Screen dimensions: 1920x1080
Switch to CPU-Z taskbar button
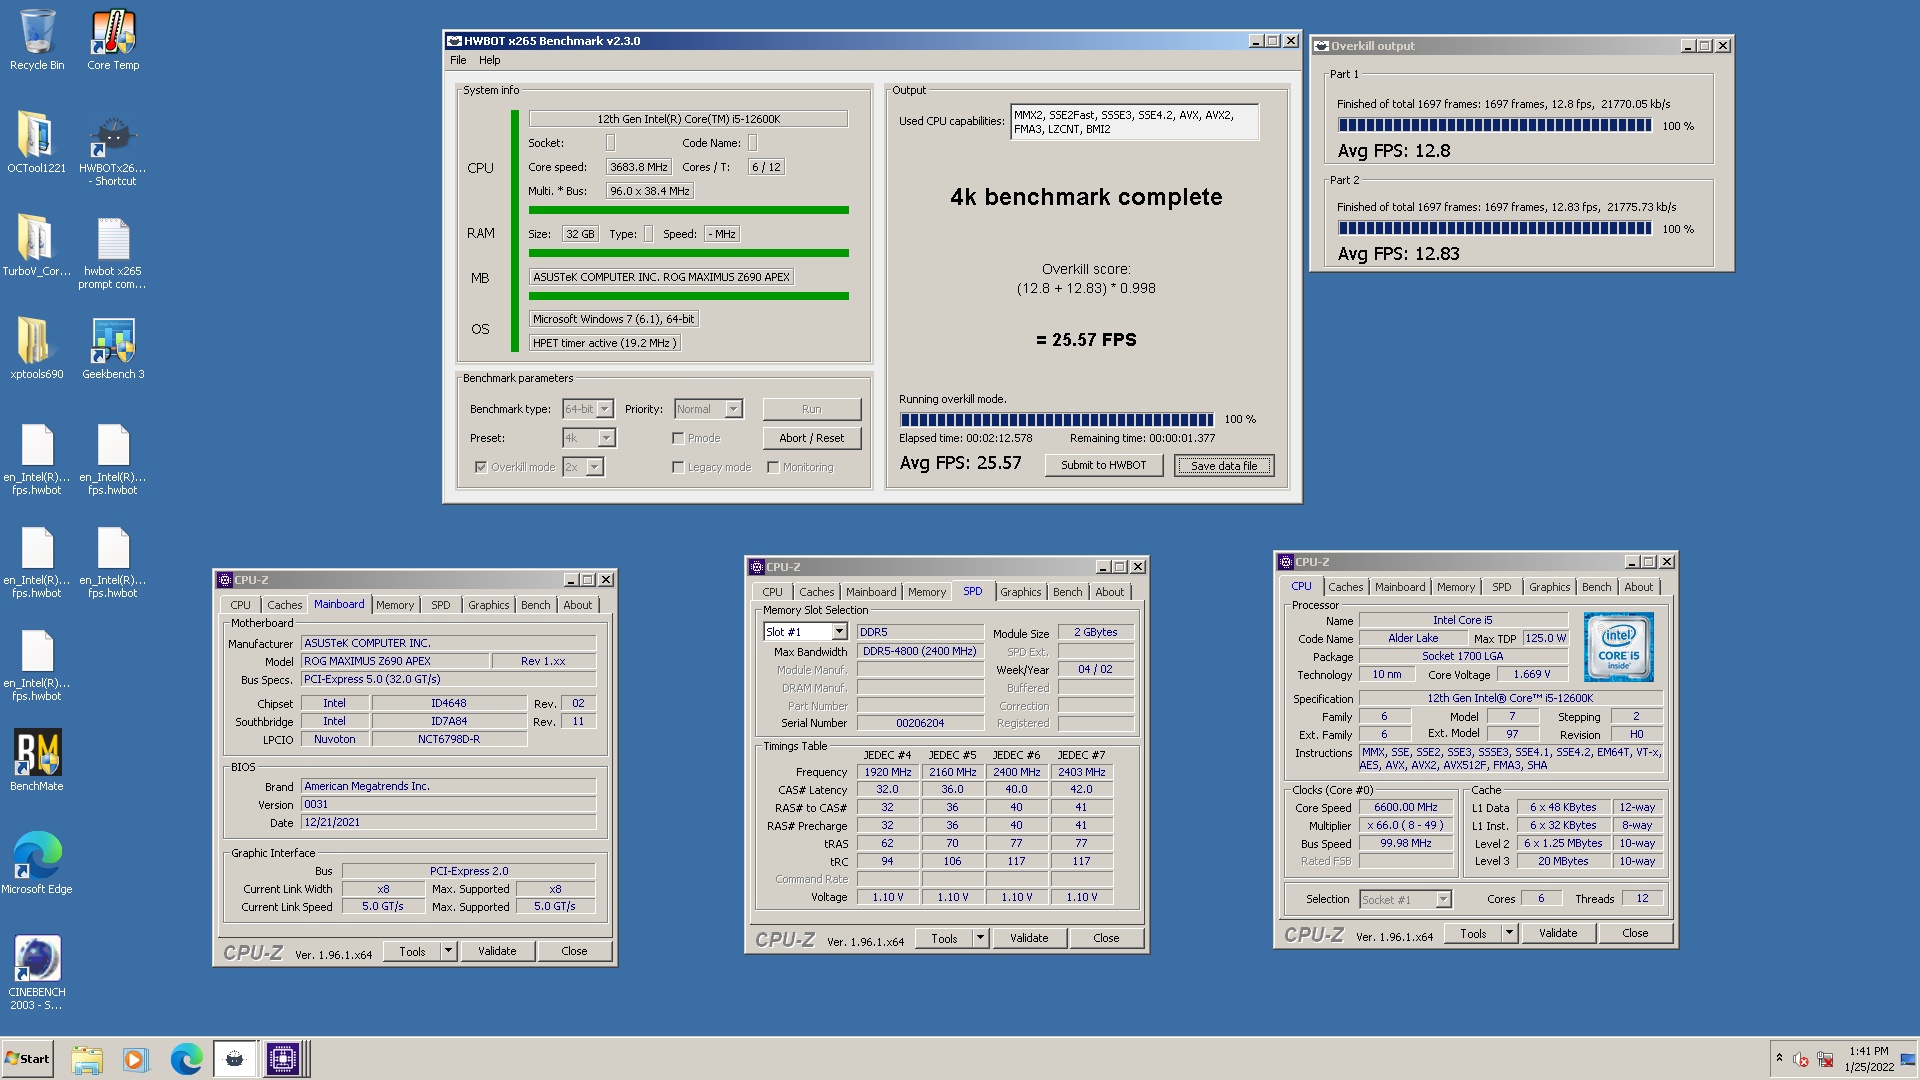tap(283, 1059)
